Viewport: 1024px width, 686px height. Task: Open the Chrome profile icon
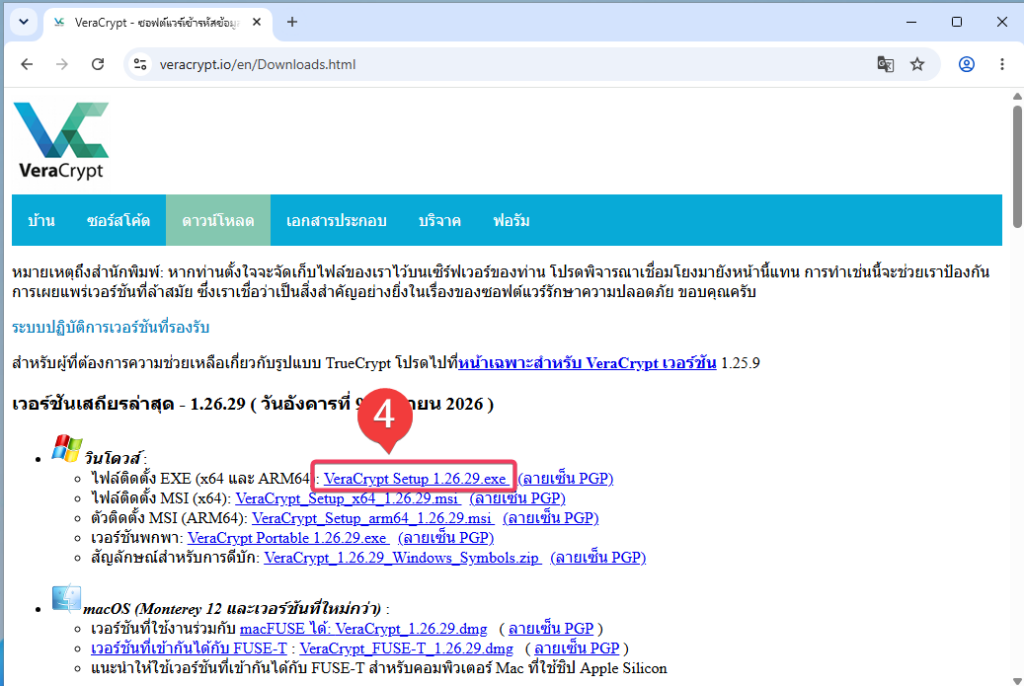(967, 64)
